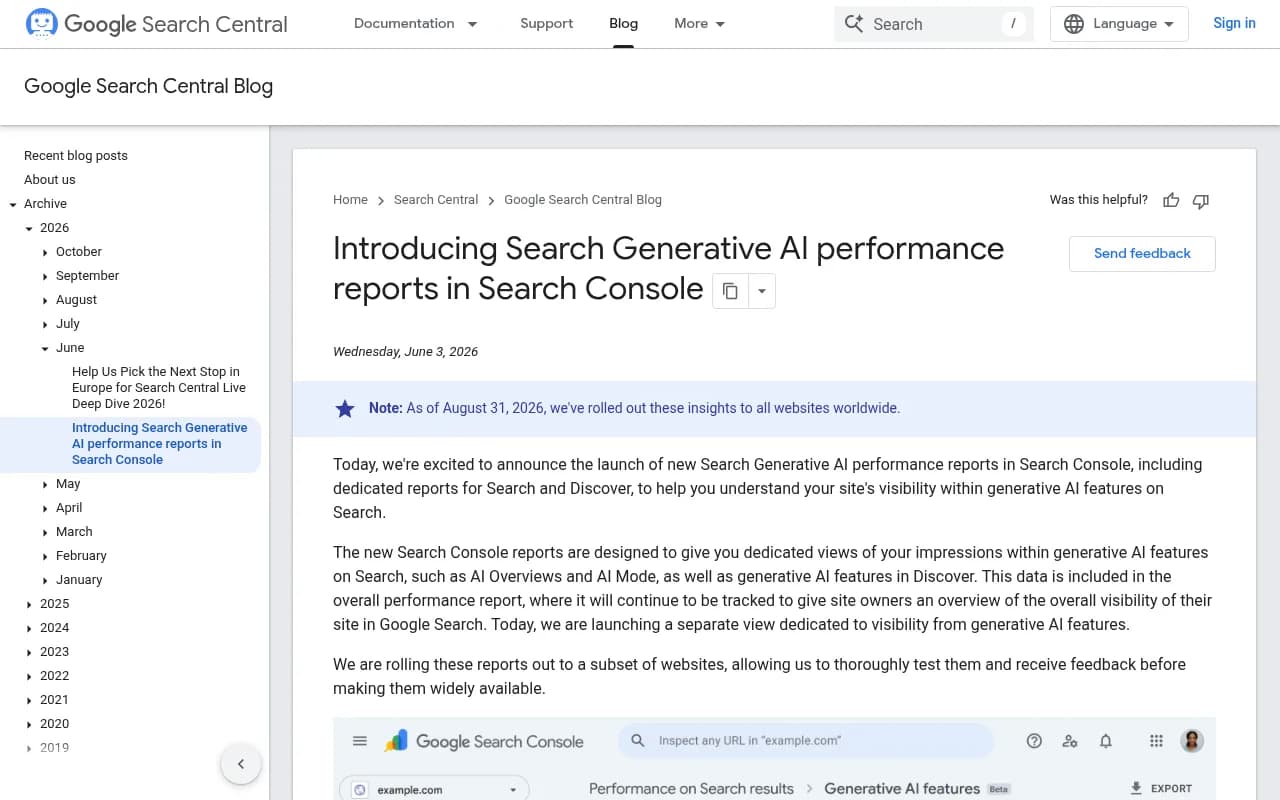Viewport: 1280px width, 800px height.
Task: Copy the page using the copy icon
Action: coord(730,291)
